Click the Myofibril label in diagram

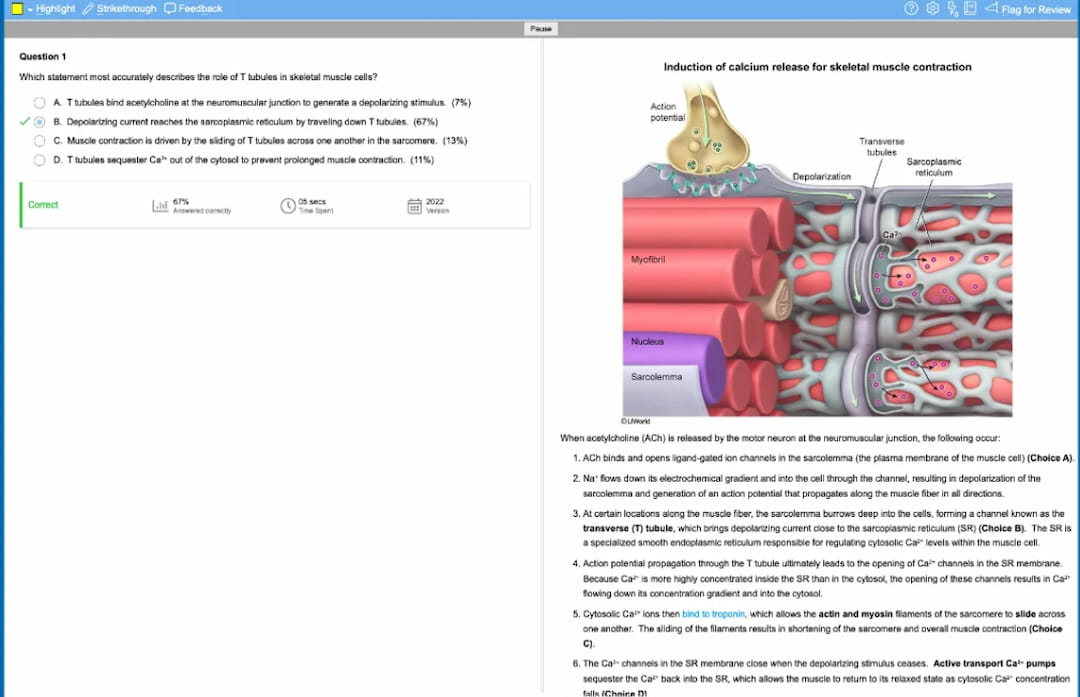coord(647,260)
